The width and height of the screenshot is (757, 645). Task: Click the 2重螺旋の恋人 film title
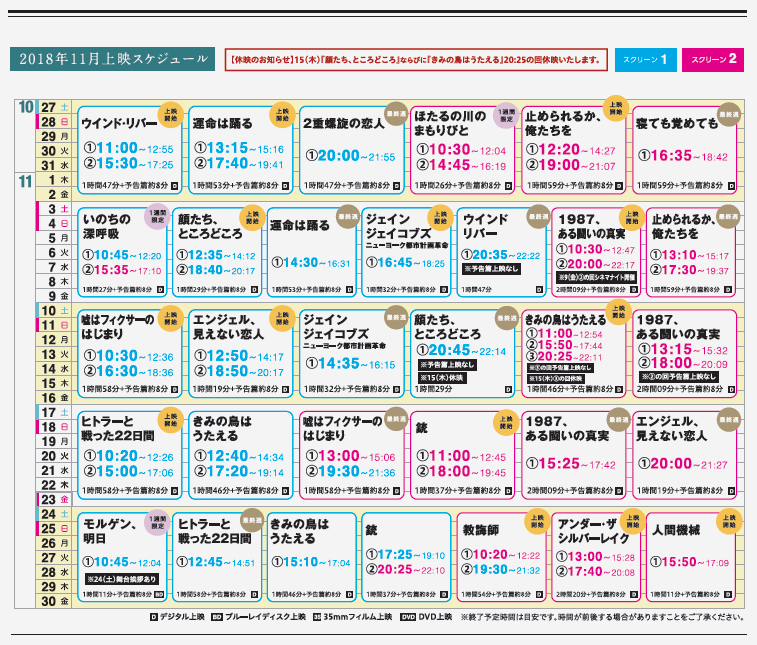tap(344, 124)
